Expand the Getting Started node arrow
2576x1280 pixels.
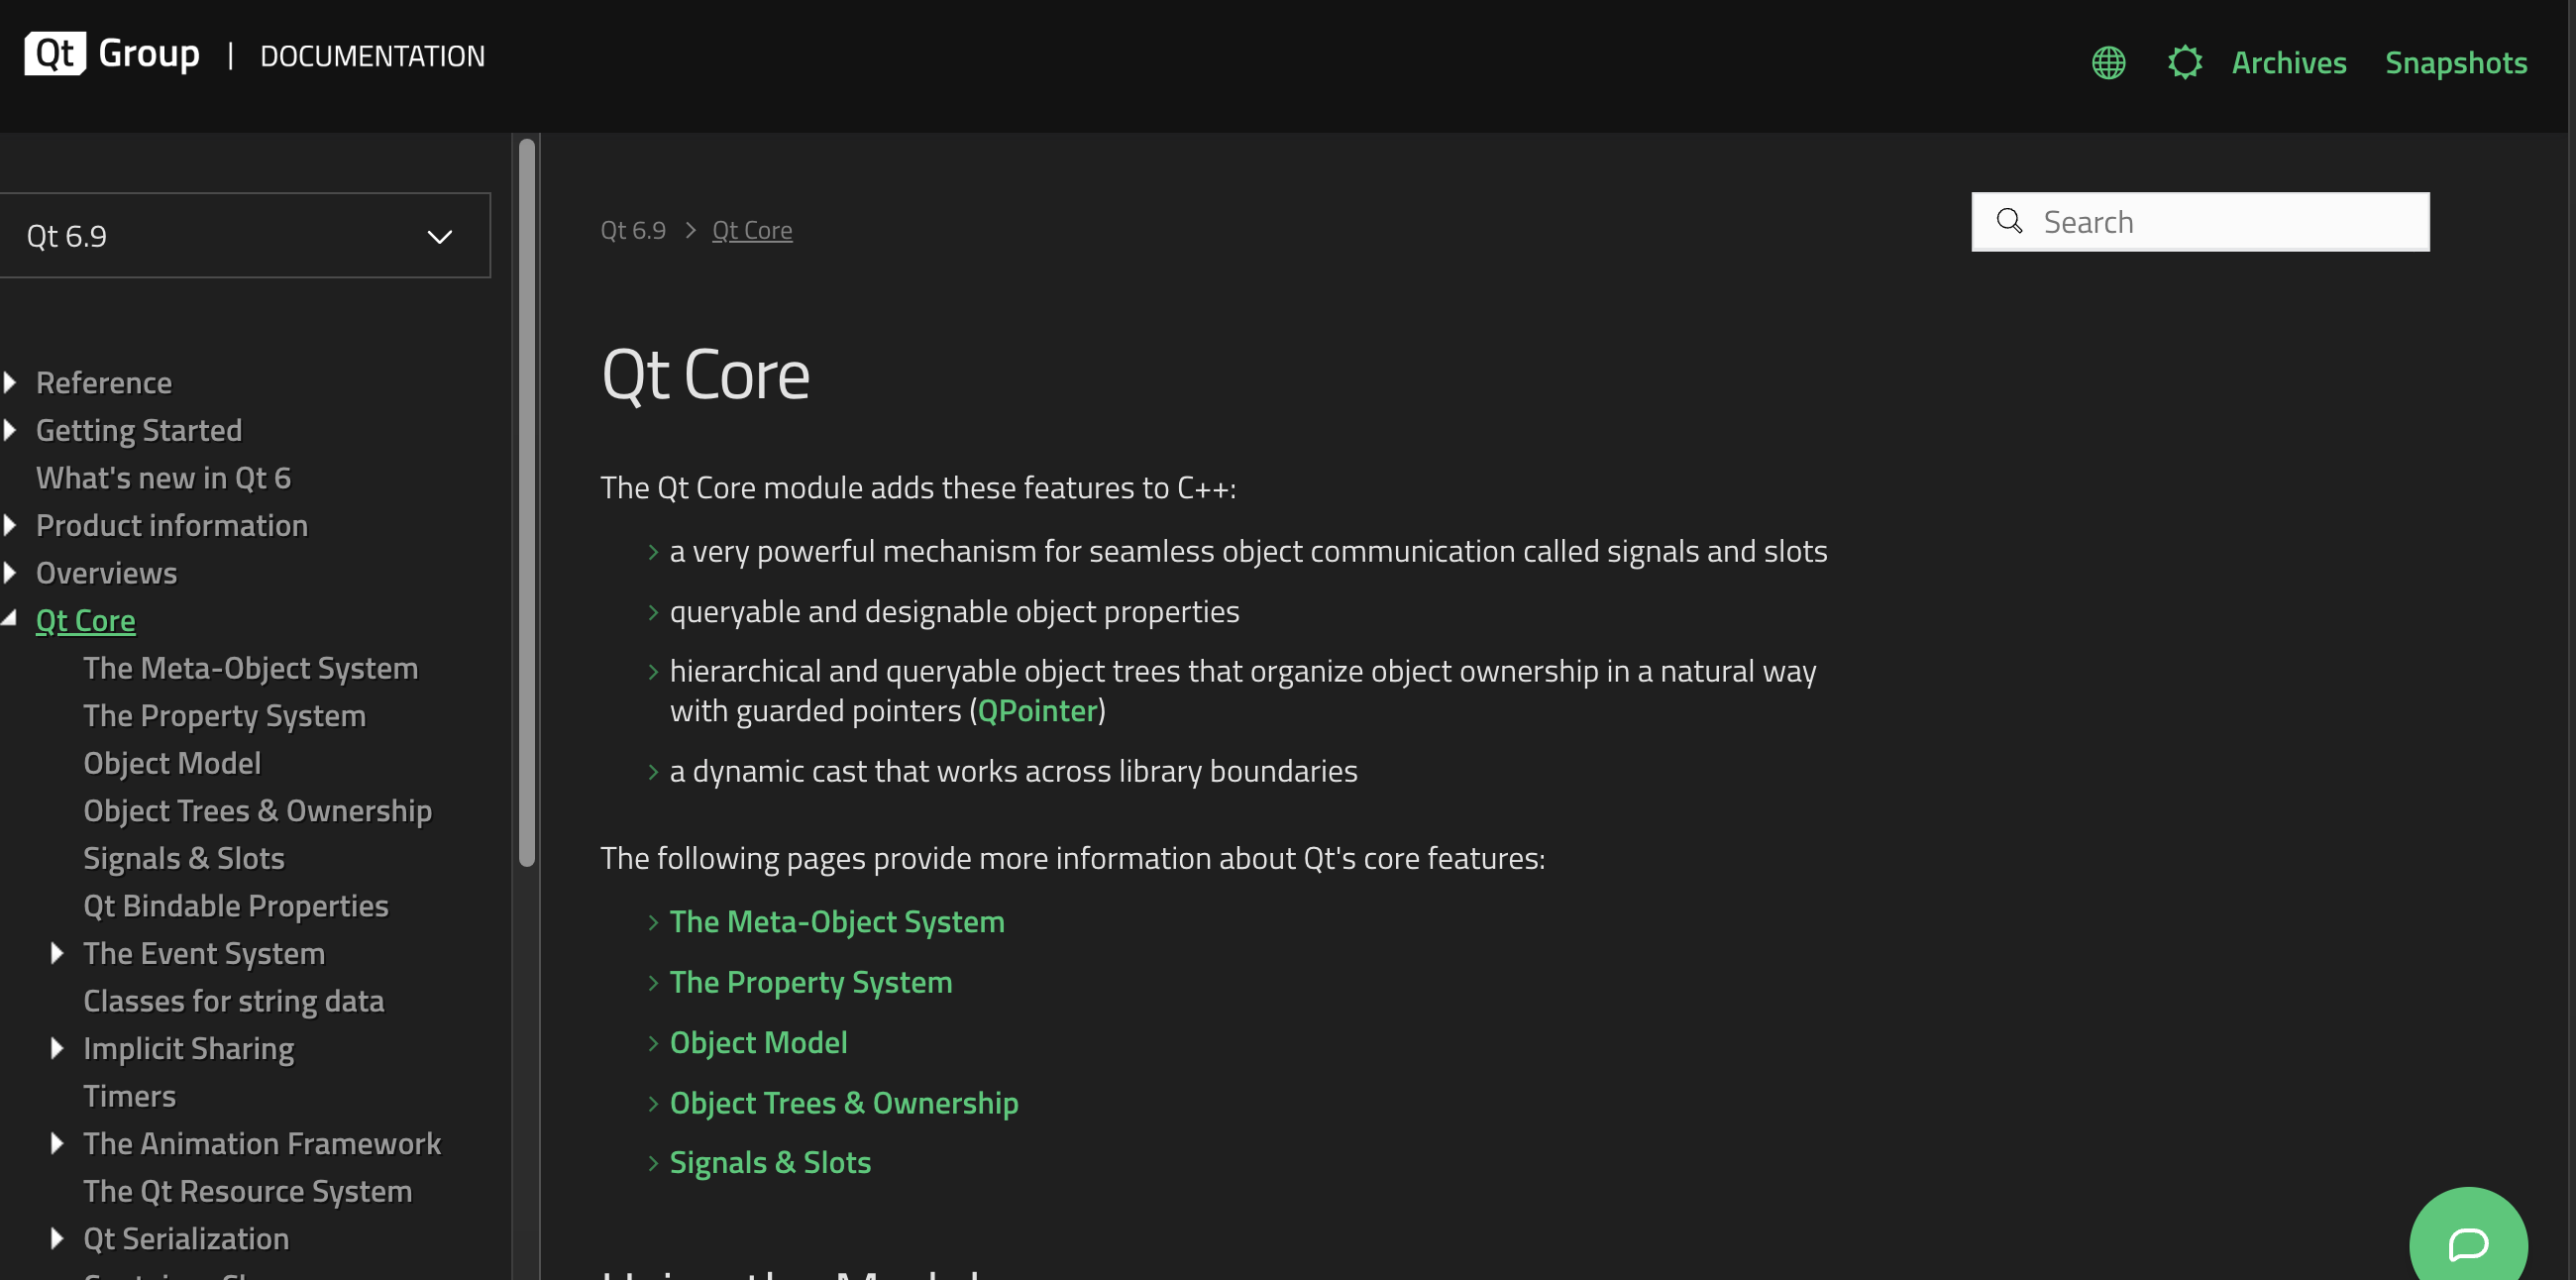pos(10,431)
